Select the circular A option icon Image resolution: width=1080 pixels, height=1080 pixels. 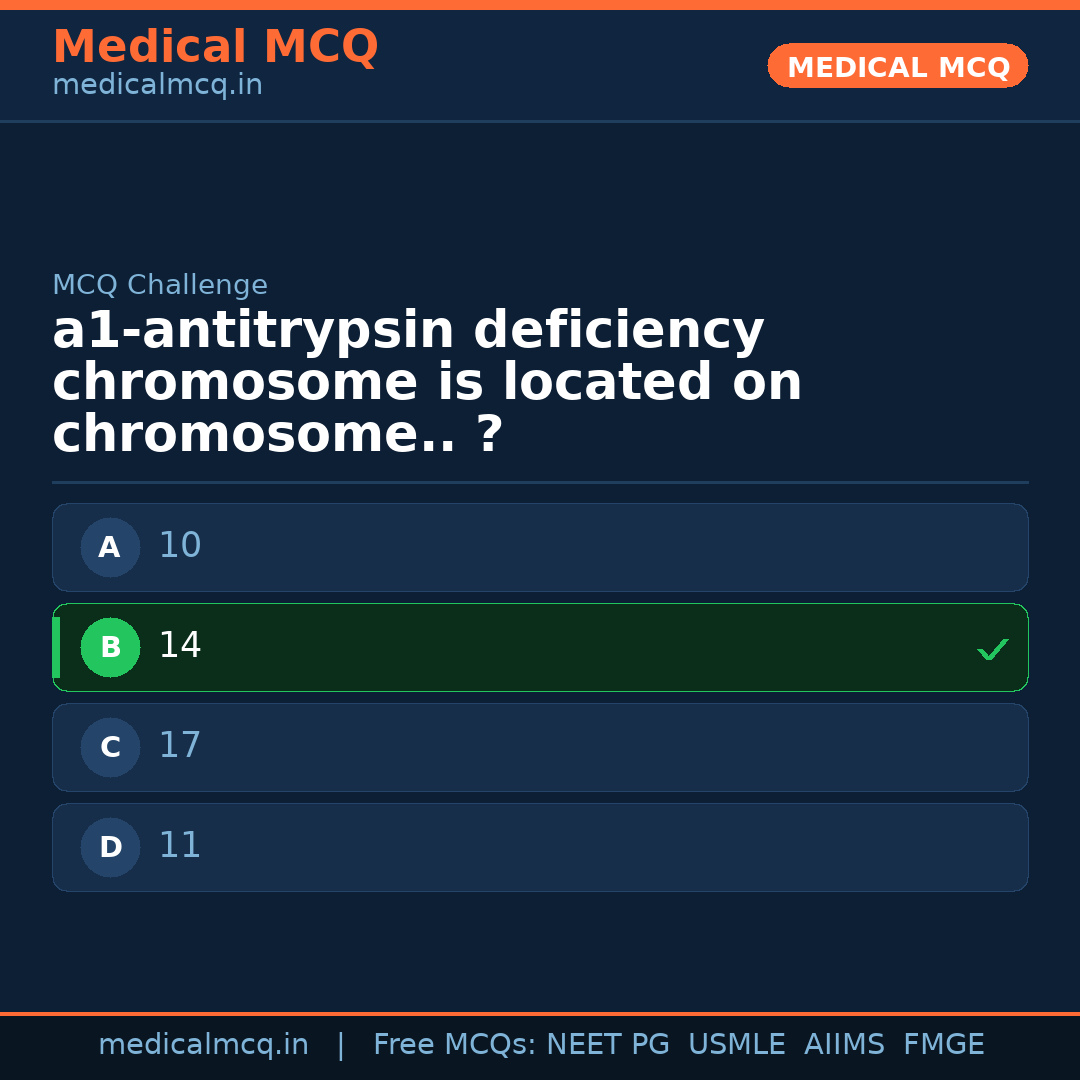coord(110,548)
